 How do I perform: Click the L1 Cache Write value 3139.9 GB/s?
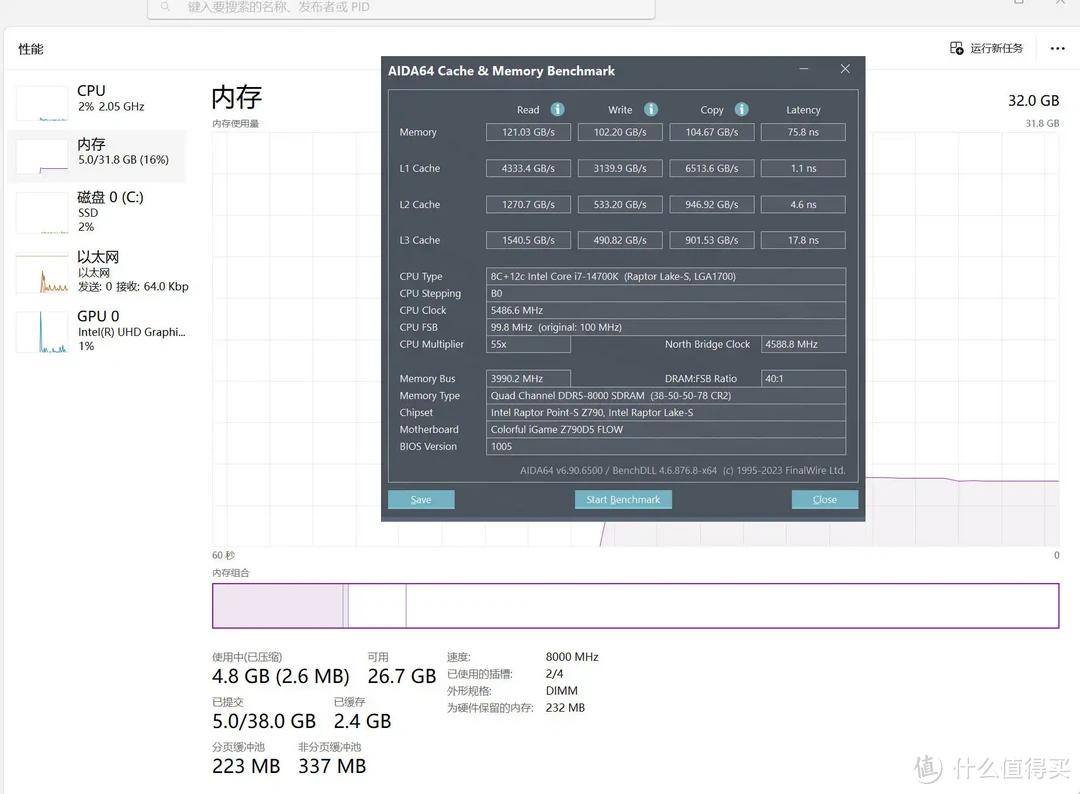(x=620, y=168)
